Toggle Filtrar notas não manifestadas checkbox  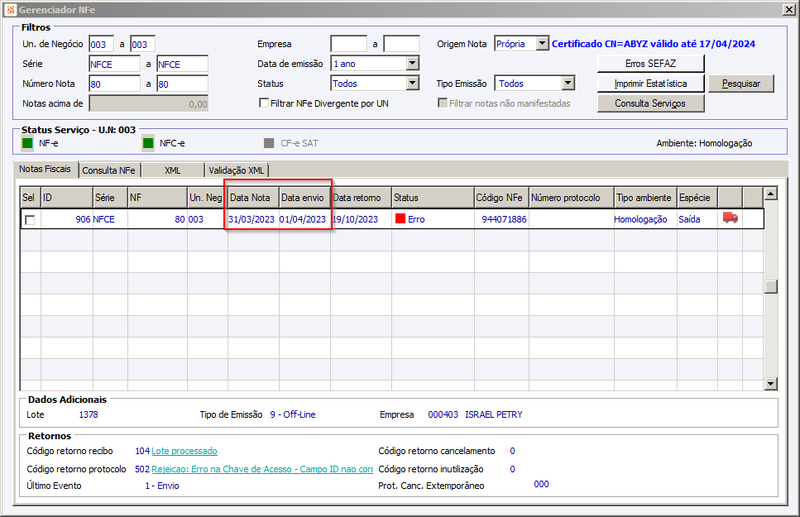[442, 103]
